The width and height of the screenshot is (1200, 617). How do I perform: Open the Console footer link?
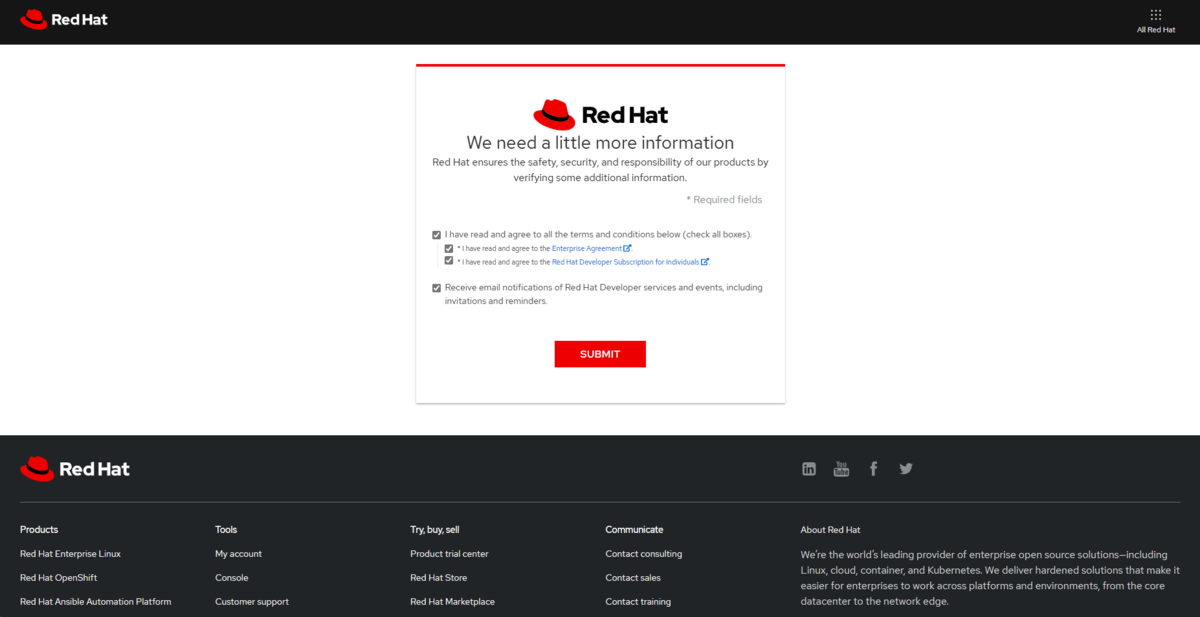pyautogui.click(x=231, y=578)
